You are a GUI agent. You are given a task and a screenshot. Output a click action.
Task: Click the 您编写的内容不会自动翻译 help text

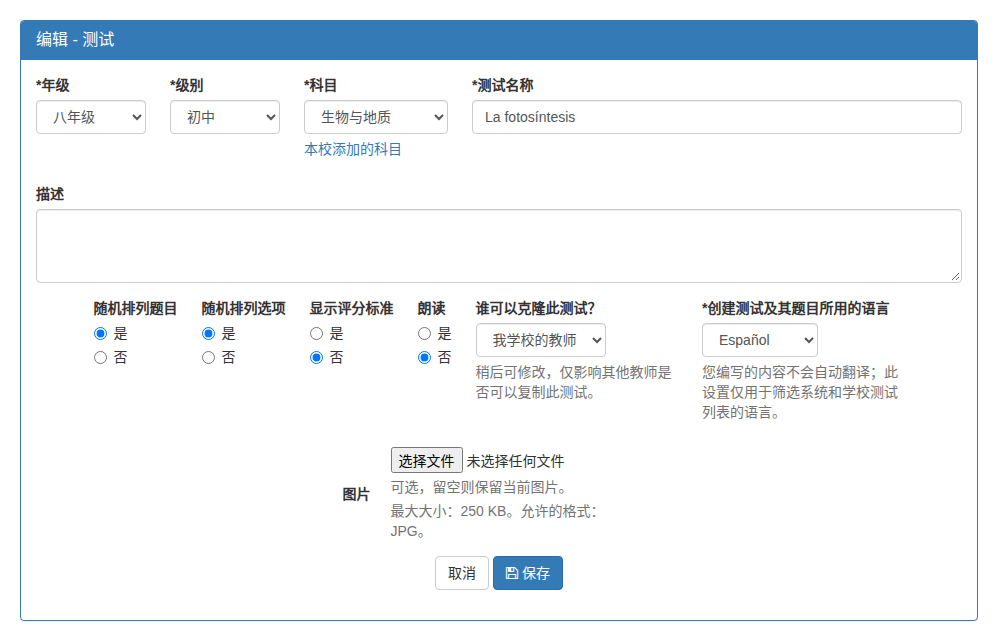coord(800,393)
